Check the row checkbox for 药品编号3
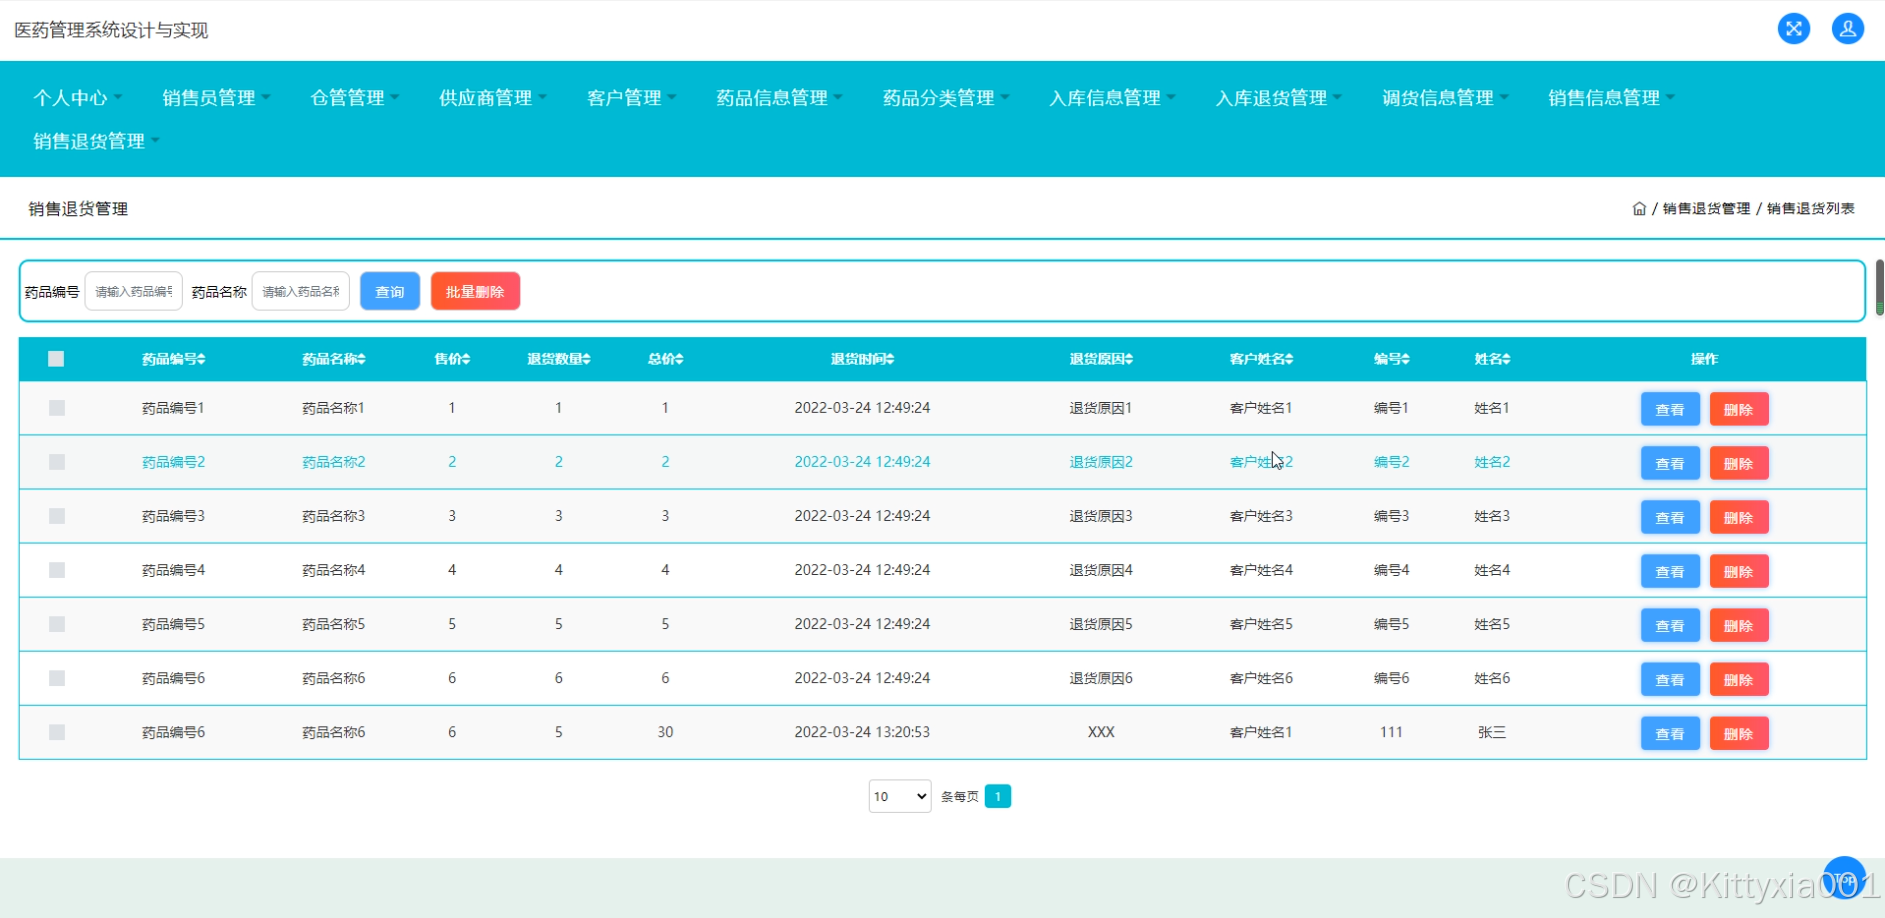Screen dimensions: 1885x918 pos(57,516)
